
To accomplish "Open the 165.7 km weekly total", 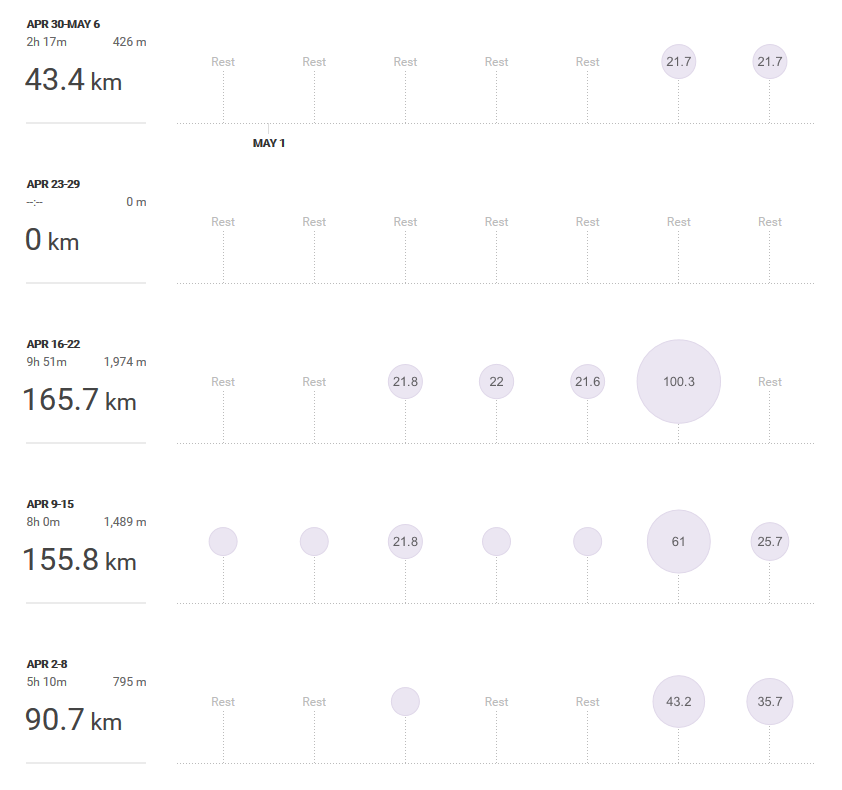I will pos(79,401).
